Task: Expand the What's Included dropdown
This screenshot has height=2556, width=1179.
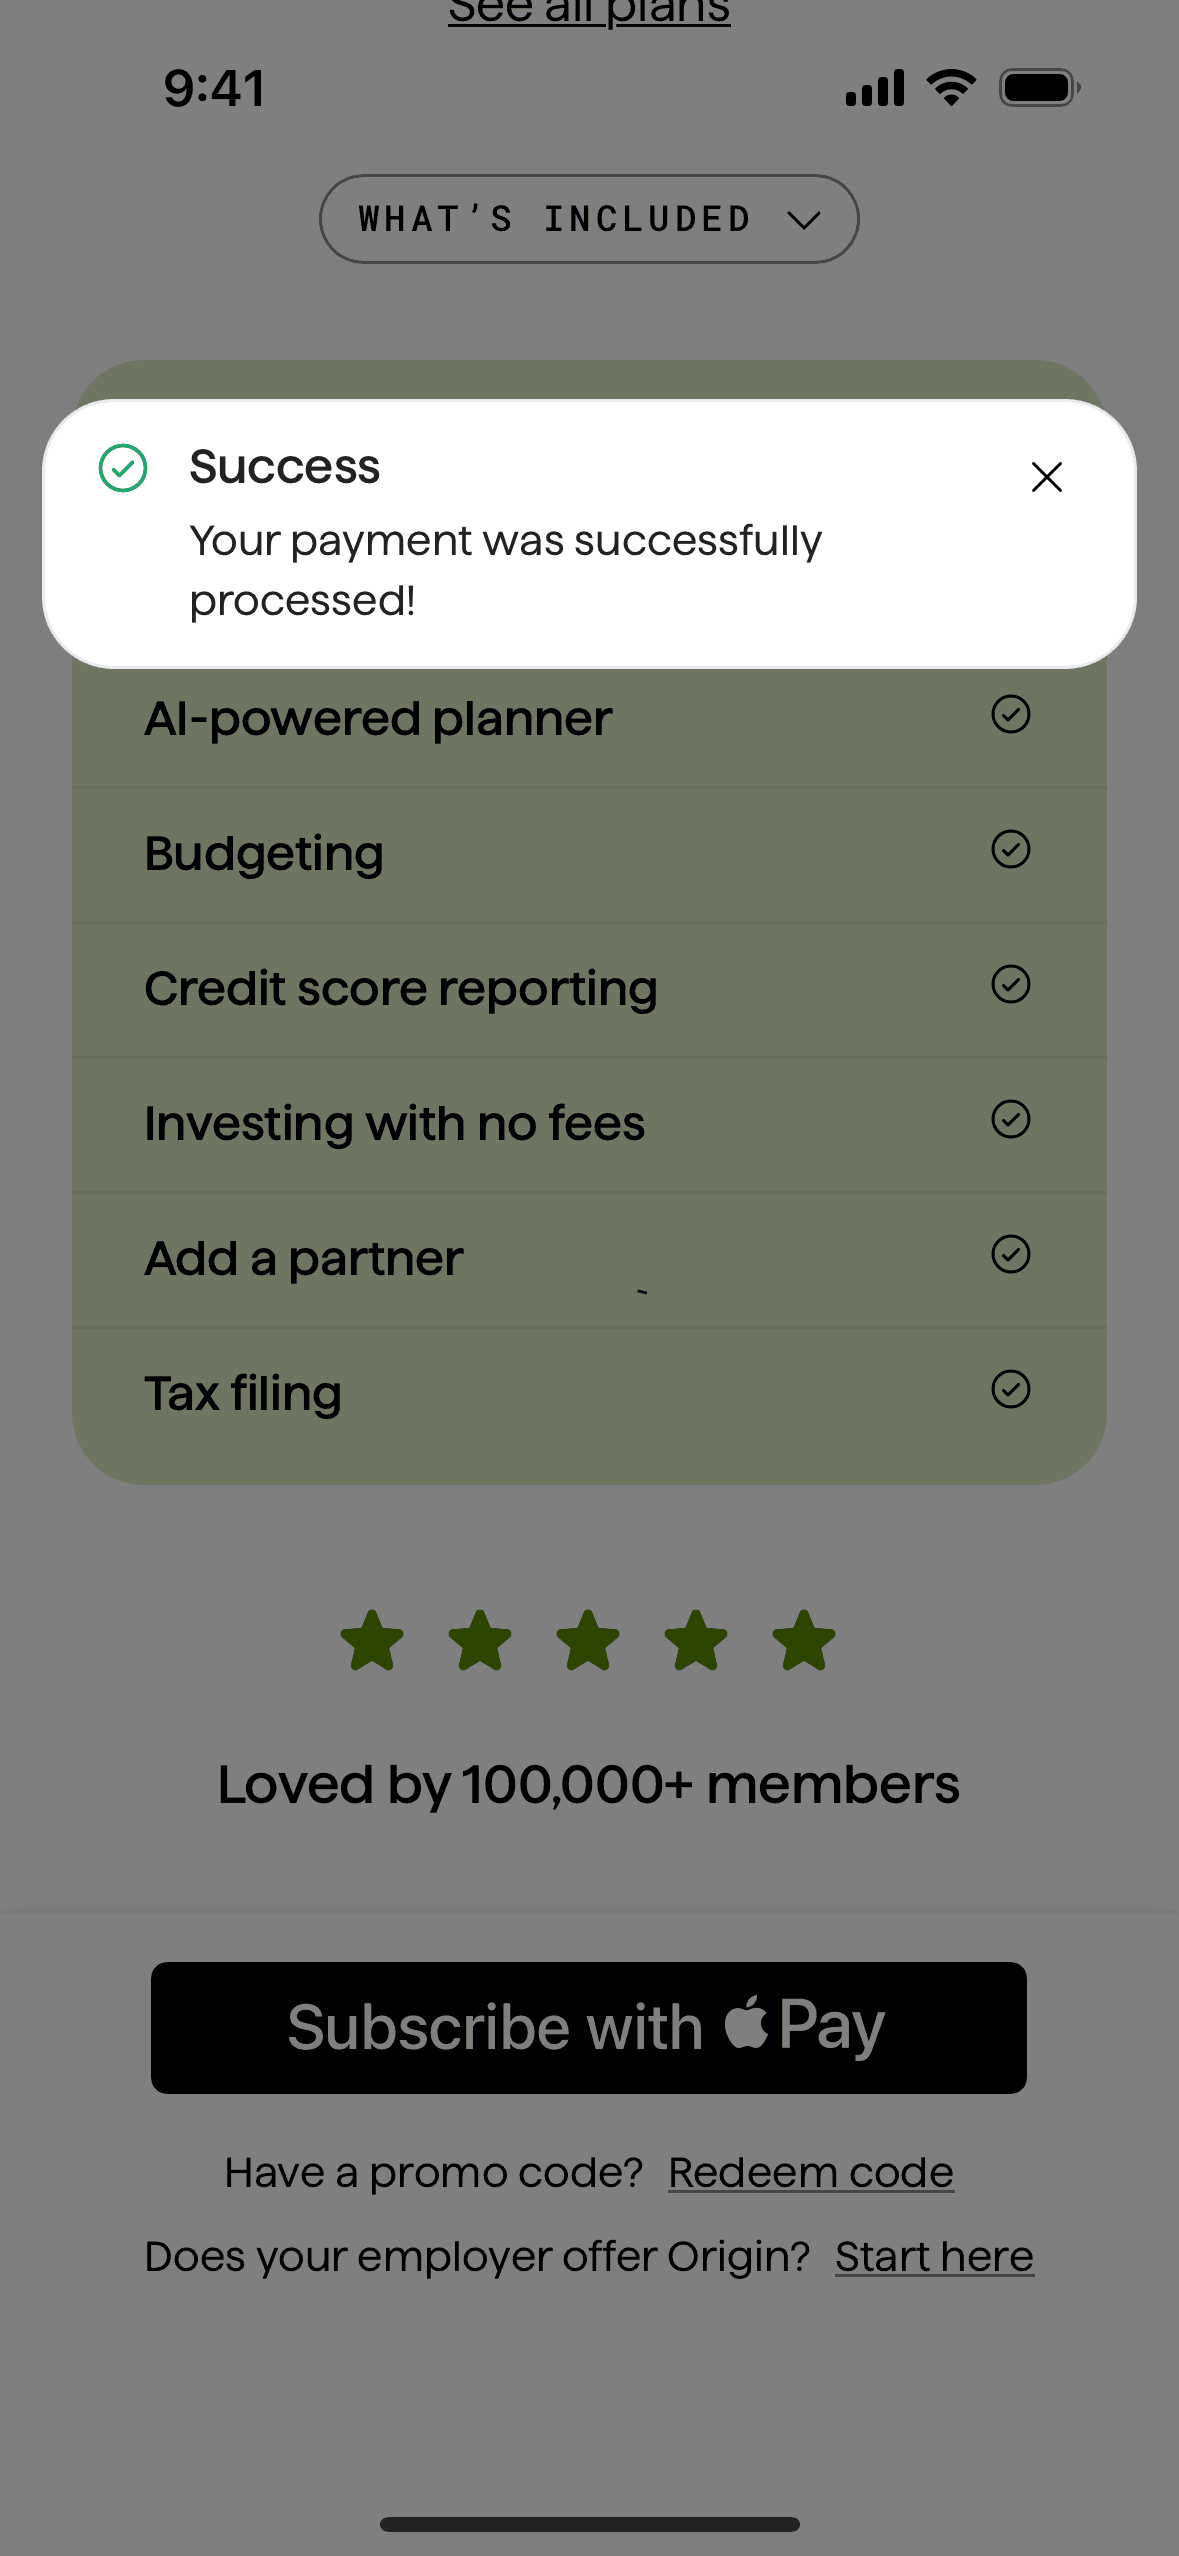Action: 588,219
